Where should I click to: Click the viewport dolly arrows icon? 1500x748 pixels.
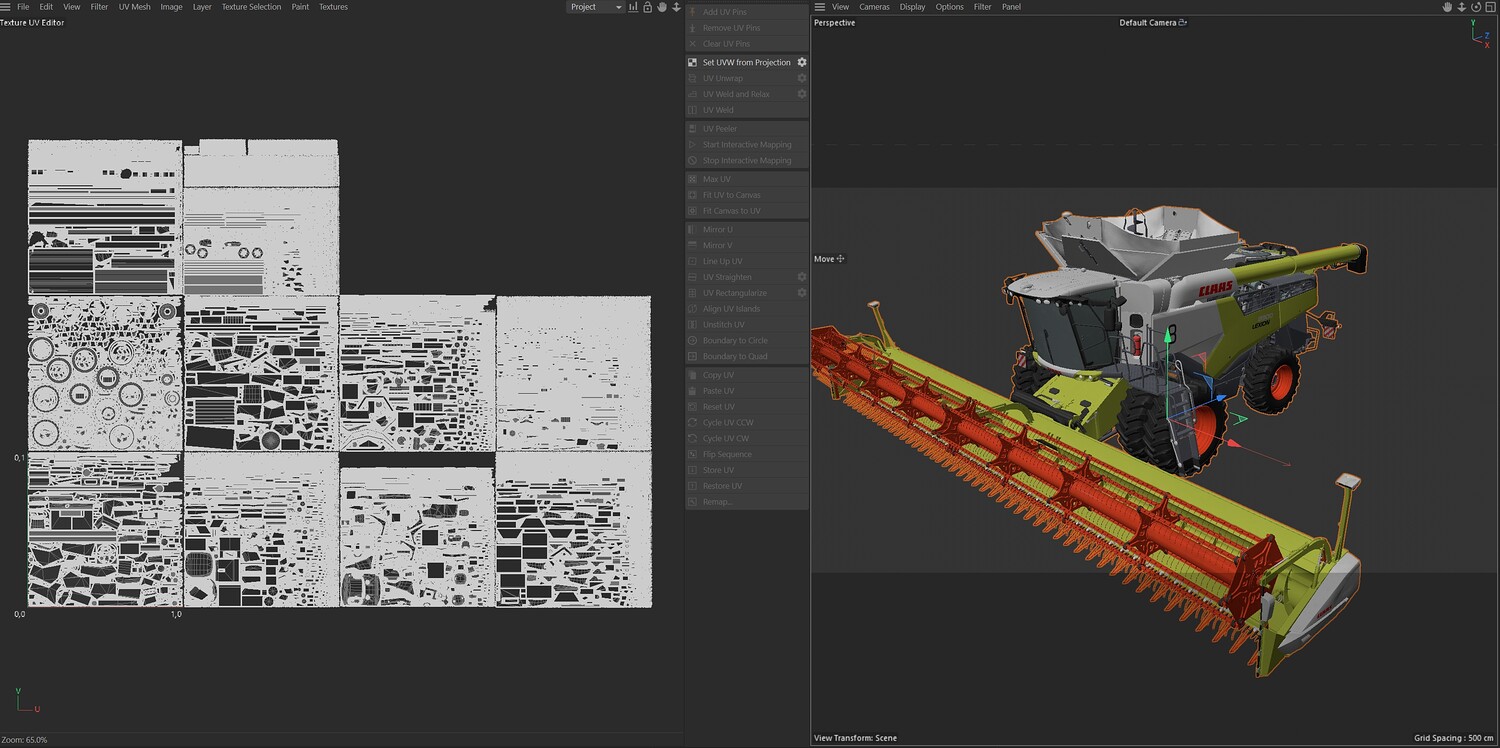tap(1460, 7)
